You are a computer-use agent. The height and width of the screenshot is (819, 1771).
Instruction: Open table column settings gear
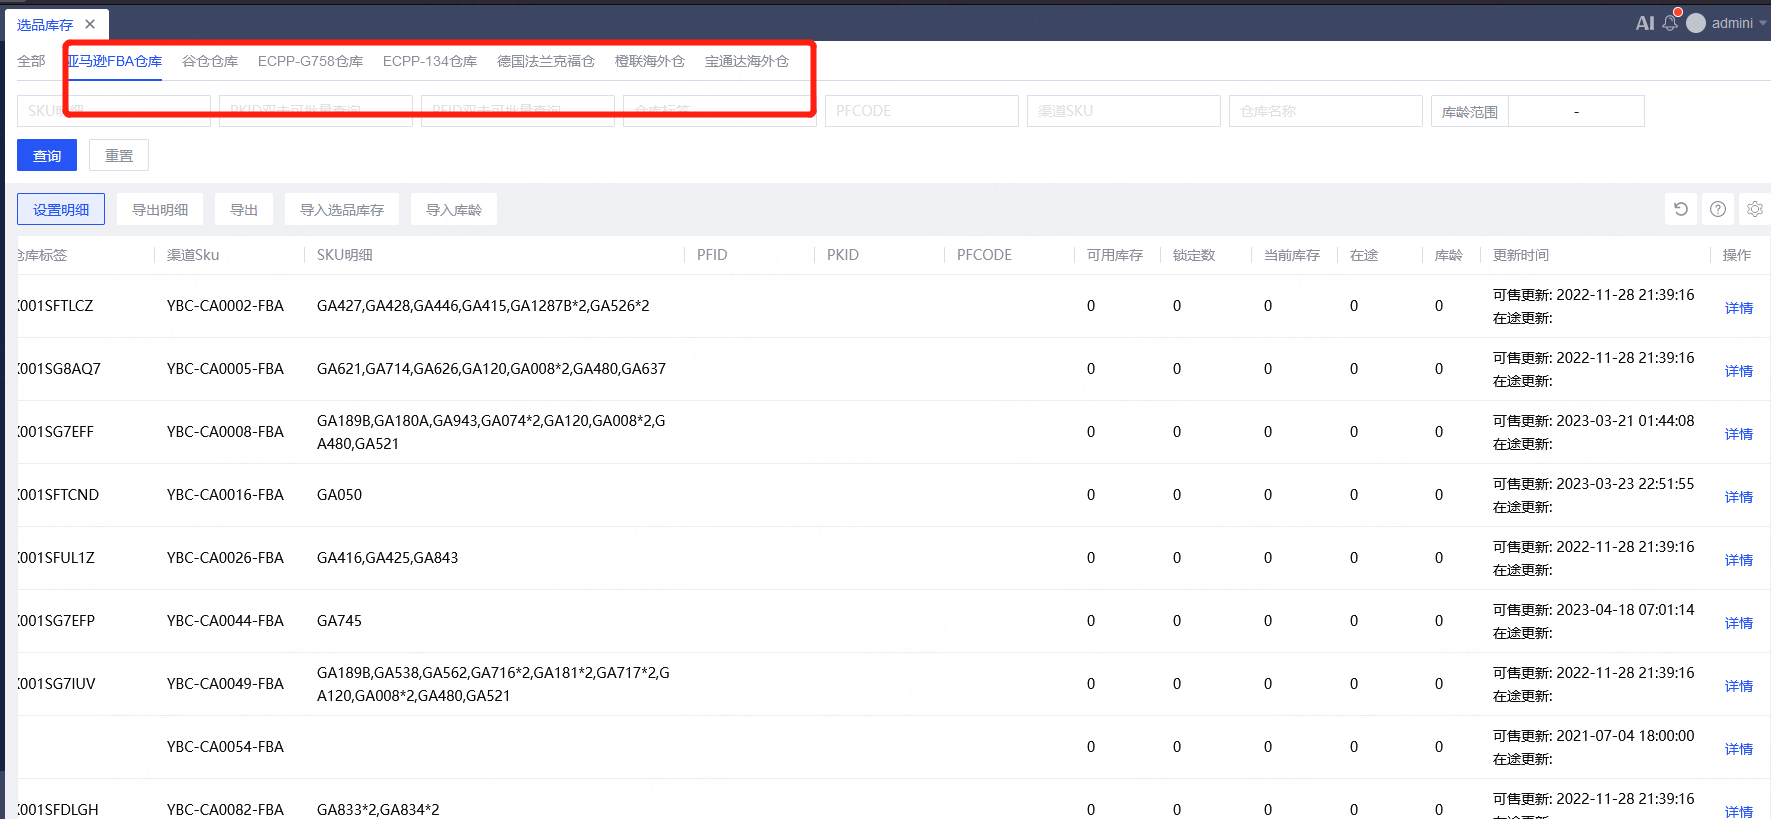coord(1754,209)
